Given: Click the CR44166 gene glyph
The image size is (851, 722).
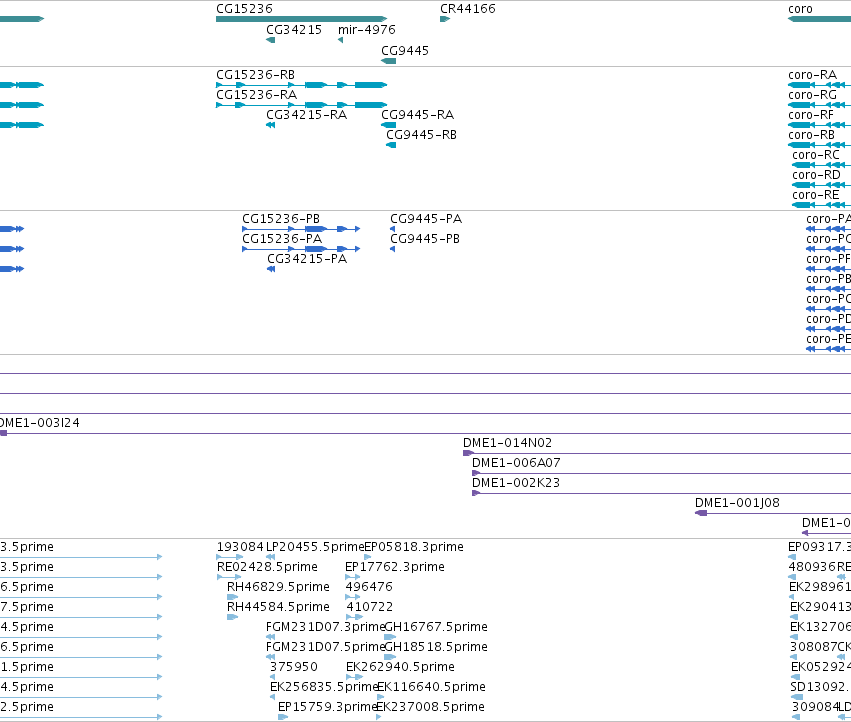Looking at the screenshot, I should (445, 19).
